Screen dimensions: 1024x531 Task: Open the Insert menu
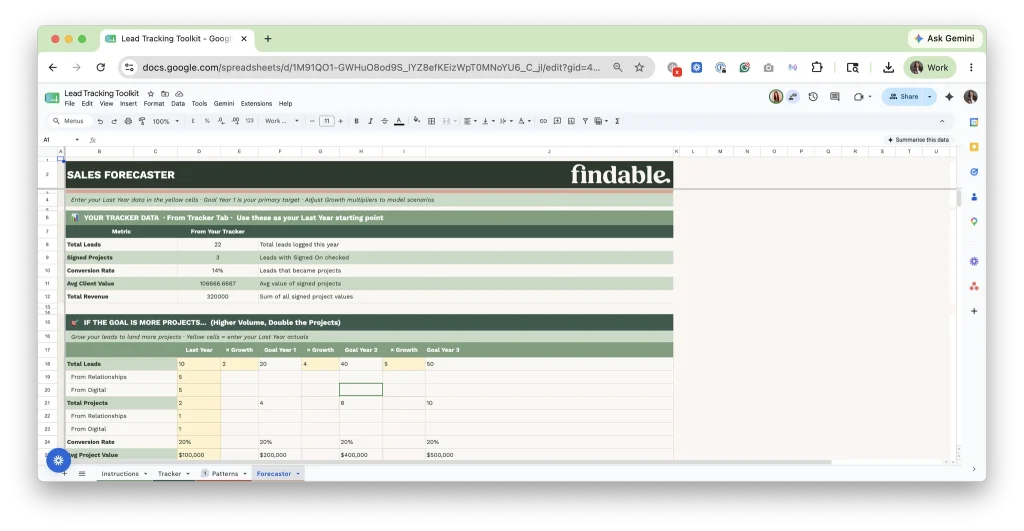(x=128, y=104)
